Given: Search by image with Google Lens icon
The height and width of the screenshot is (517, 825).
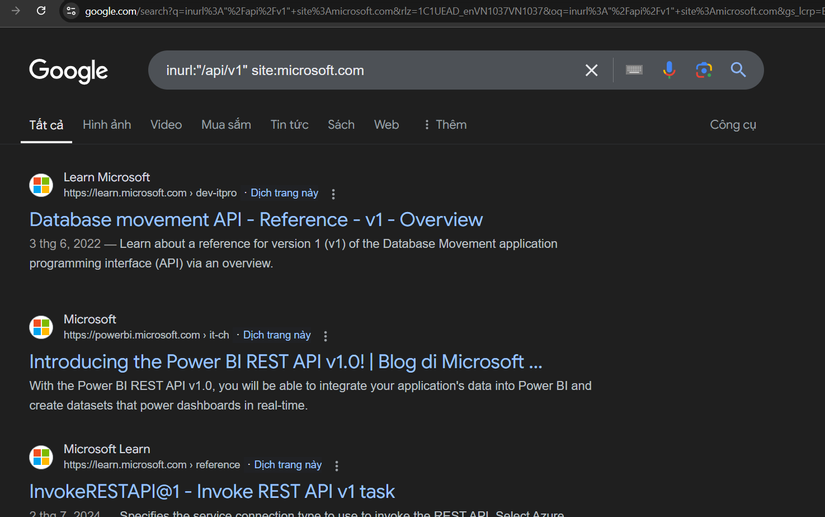Looking at the screenshot, I should [703, 70].
